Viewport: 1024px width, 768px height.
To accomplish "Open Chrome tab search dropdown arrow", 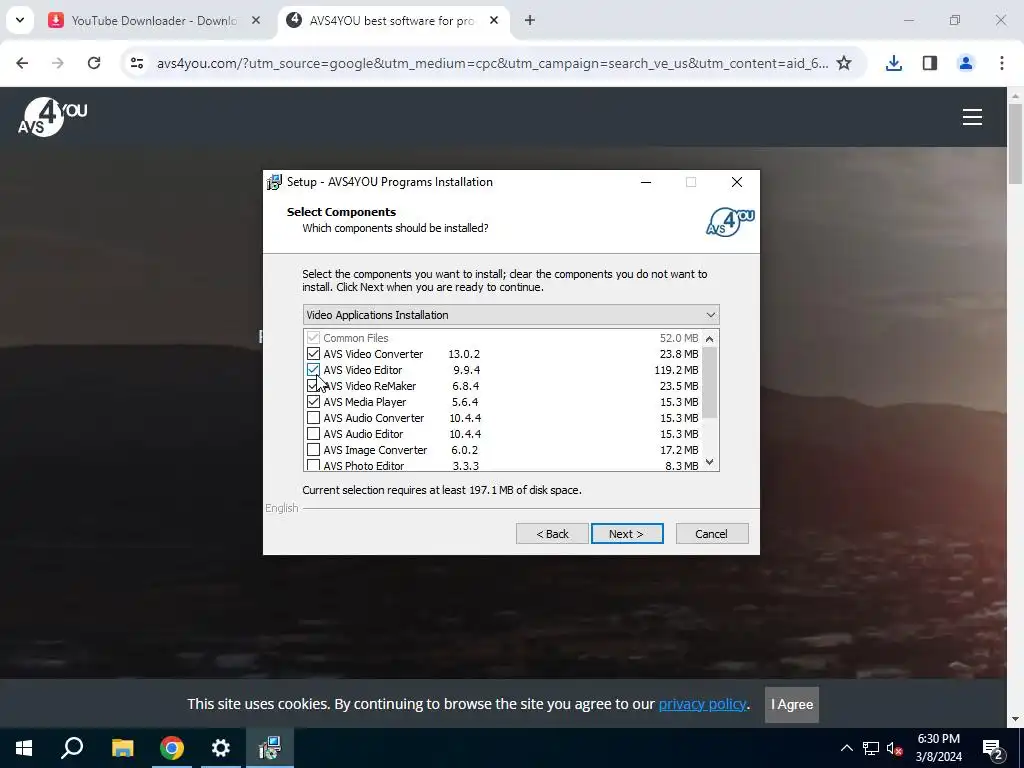I will tap(20, 20).
